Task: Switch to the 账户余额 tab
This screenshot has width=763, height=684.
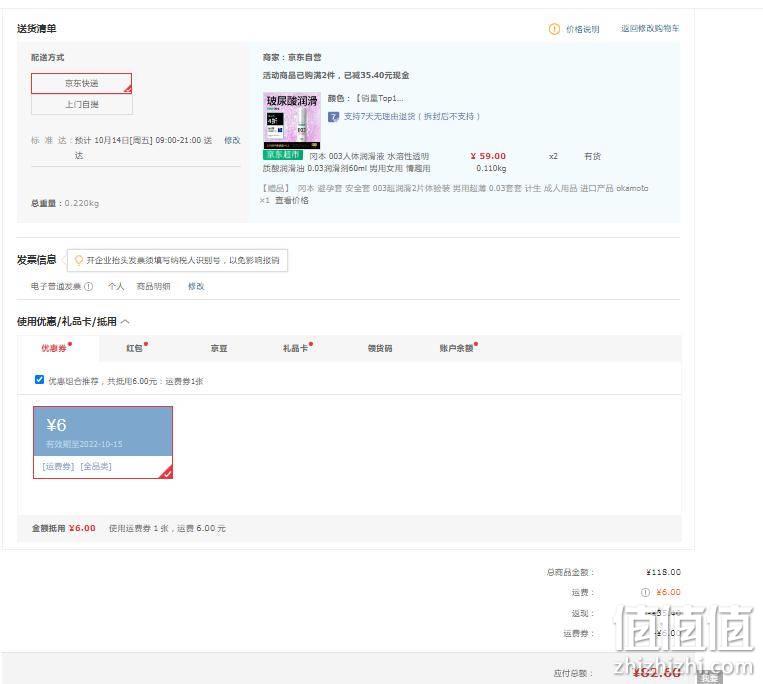Action: 458,348
